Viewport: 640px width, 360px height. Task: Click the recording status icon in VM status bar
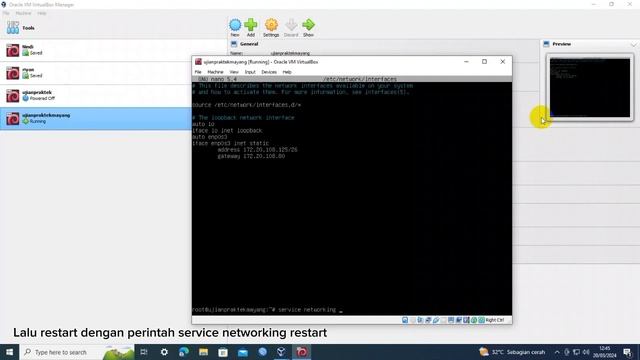pos(459,320)
